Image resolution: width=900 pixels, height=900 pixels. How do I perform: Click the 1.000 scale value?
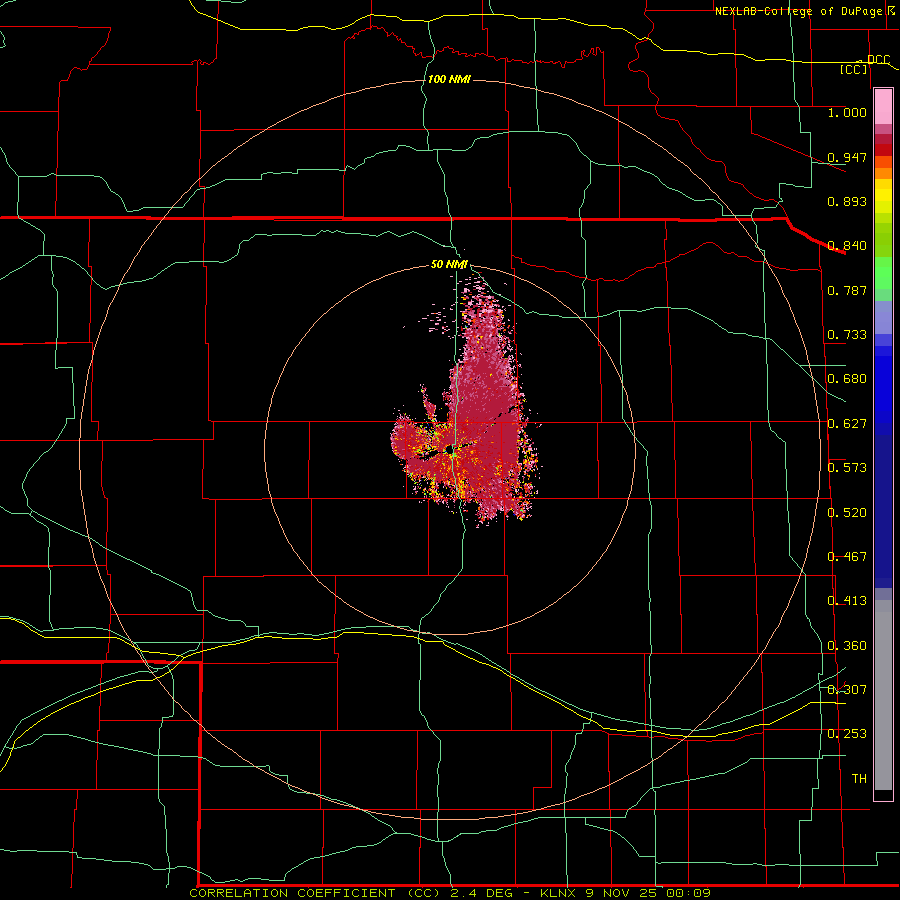click(847, 112)
